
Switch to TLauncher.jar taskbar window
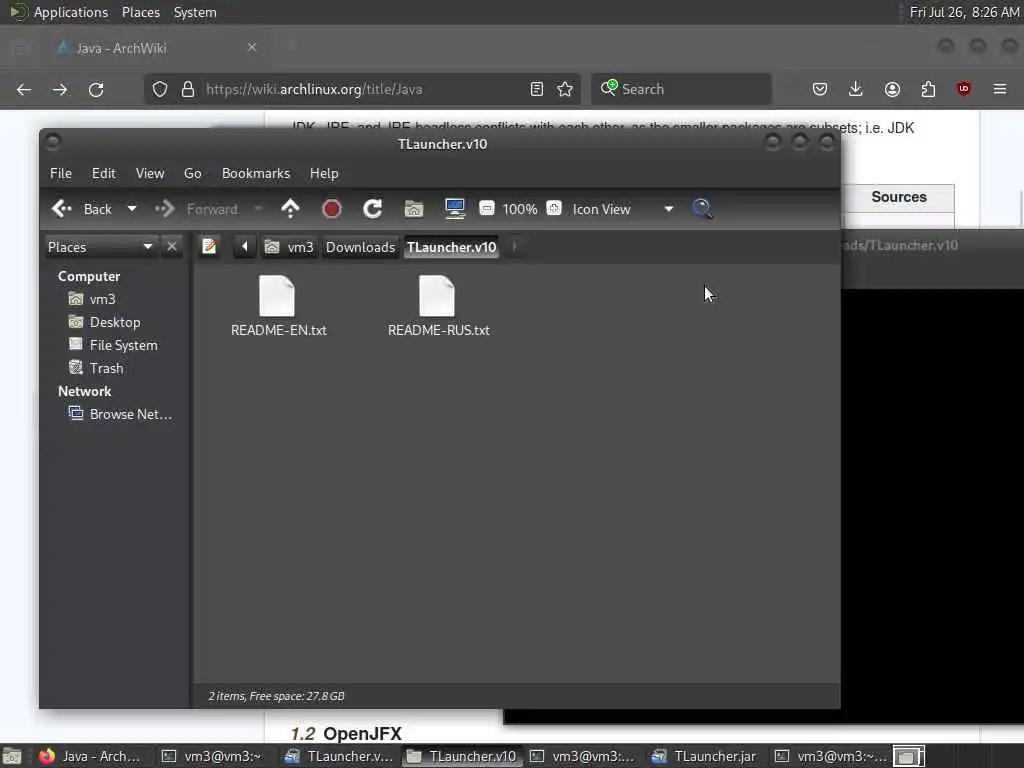(x=704, y=756)
